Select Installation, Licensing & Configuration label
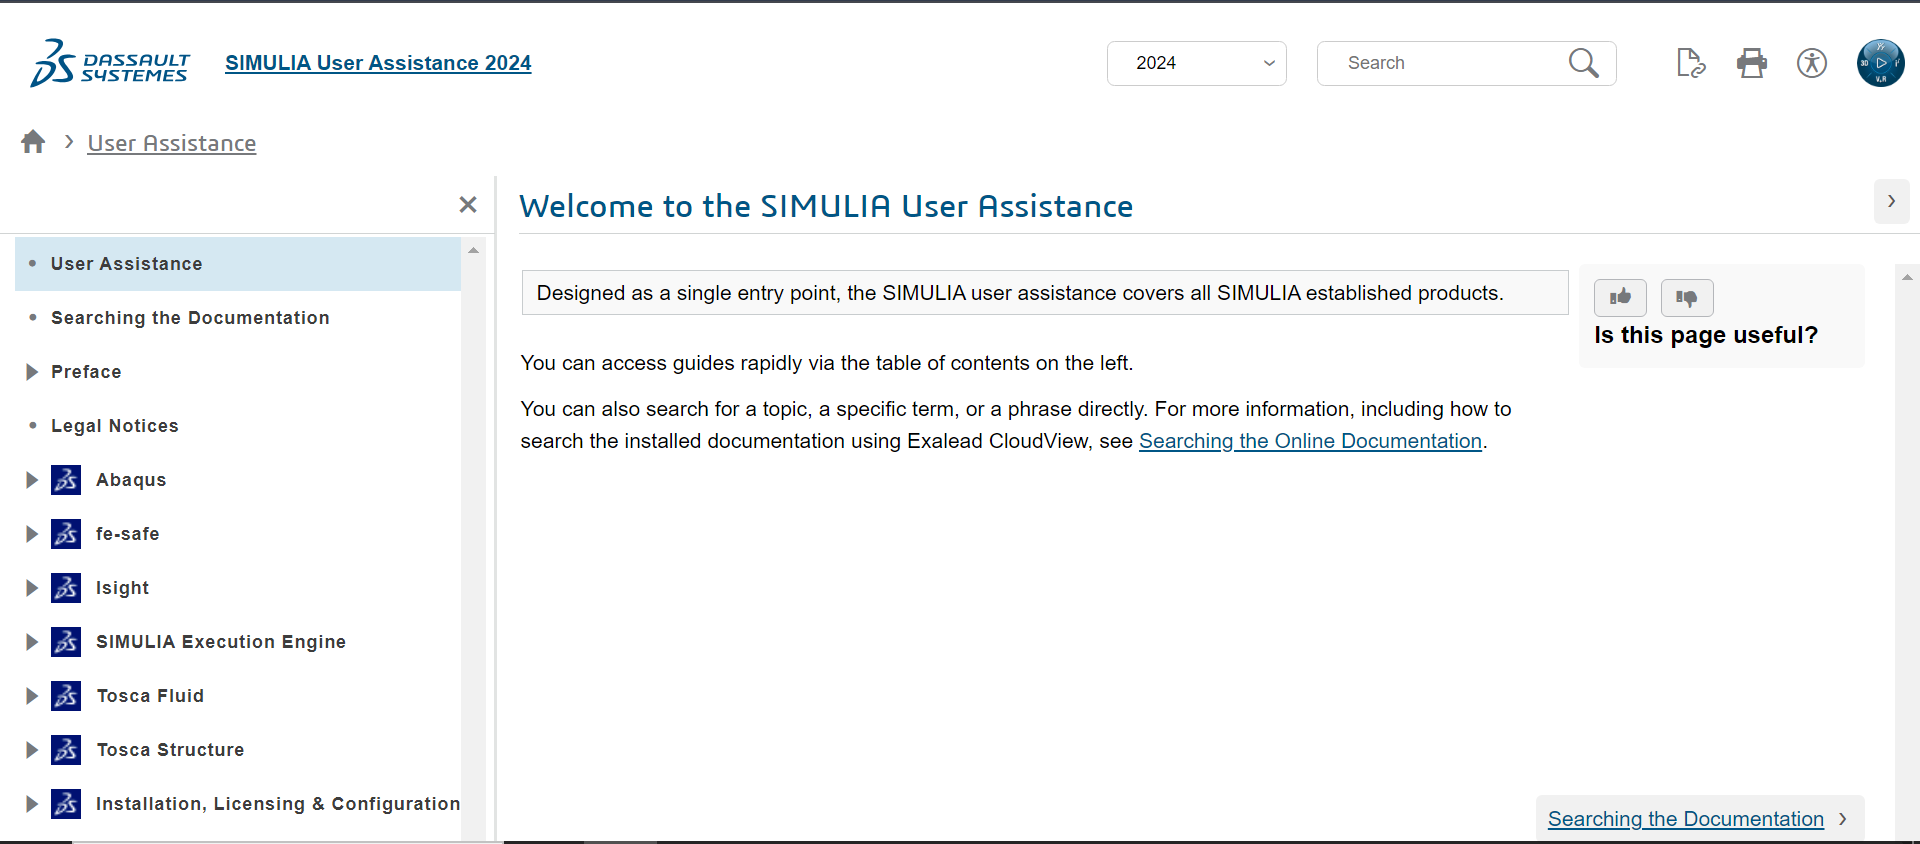The width and height of the screenshot is (1920, 844). click(x=278, y=804)
